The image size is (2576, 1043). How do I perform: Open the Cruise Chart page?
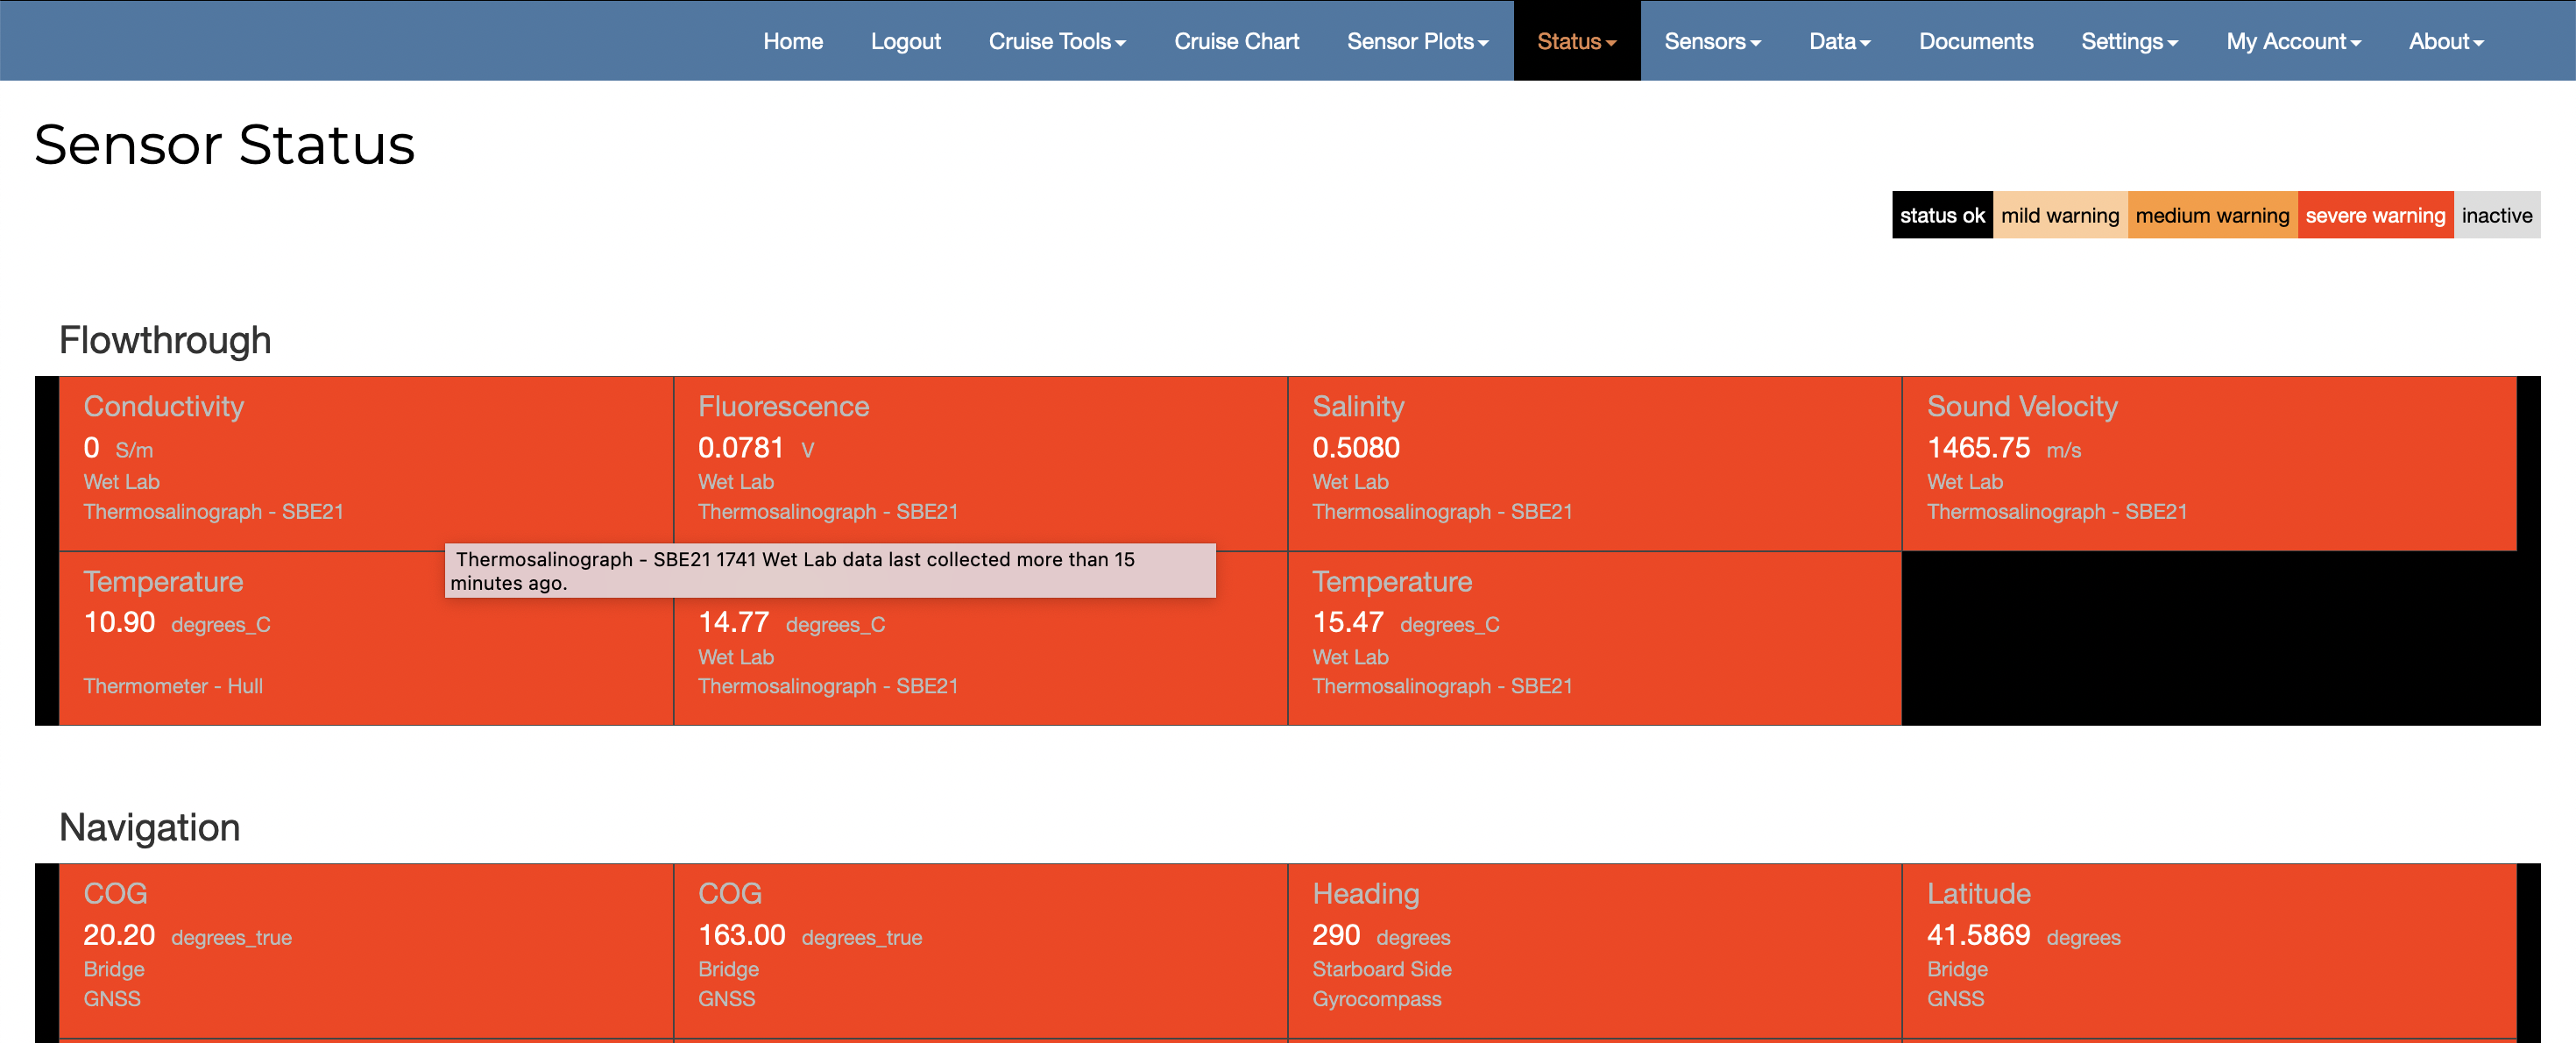1236,41
